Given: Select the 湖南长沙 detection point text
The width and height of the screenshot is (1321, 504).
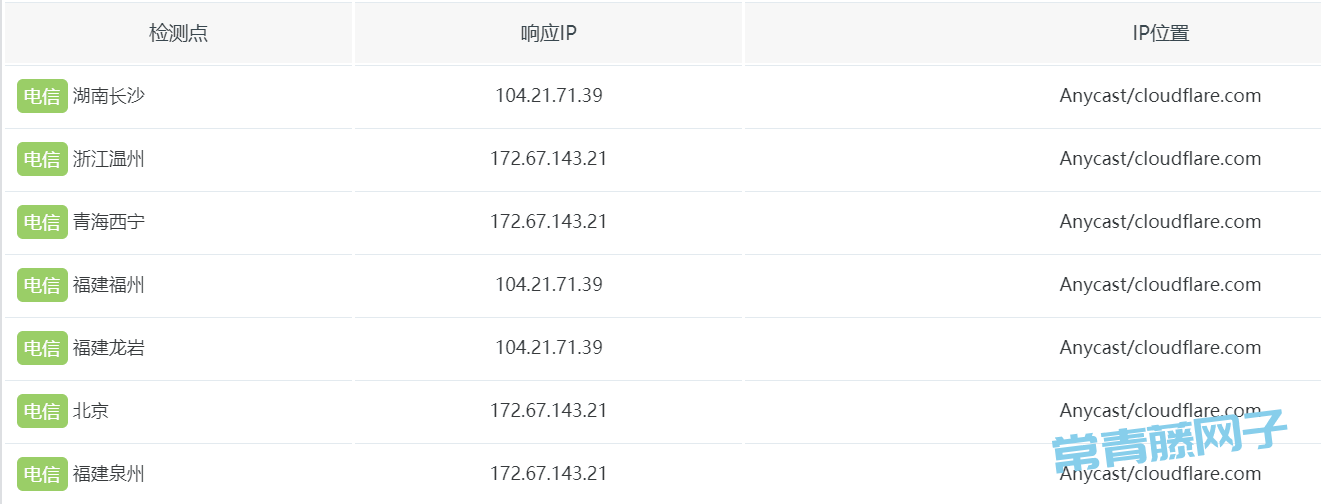Looking at the screenshot, I should (x=109, y=96).
